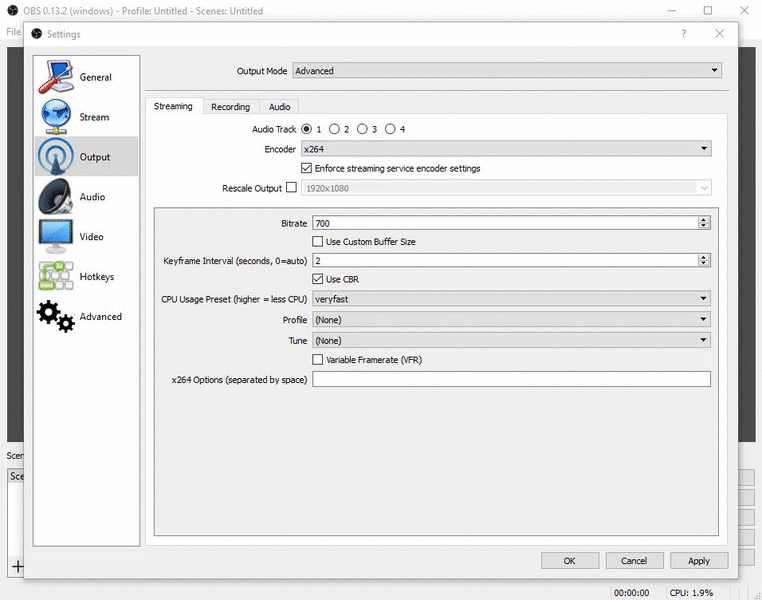Open the Audio speaker icon
Screen dimensions: 762x600
coord(55,196)
